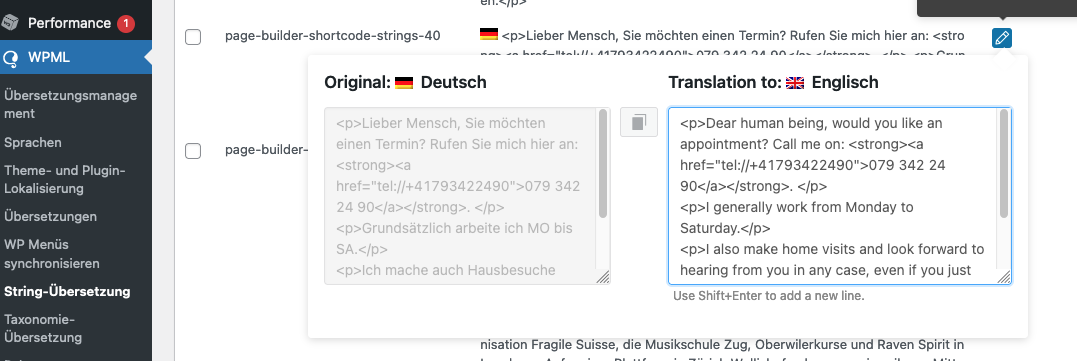Go to Sprachen settings

(x=33, y=143)
